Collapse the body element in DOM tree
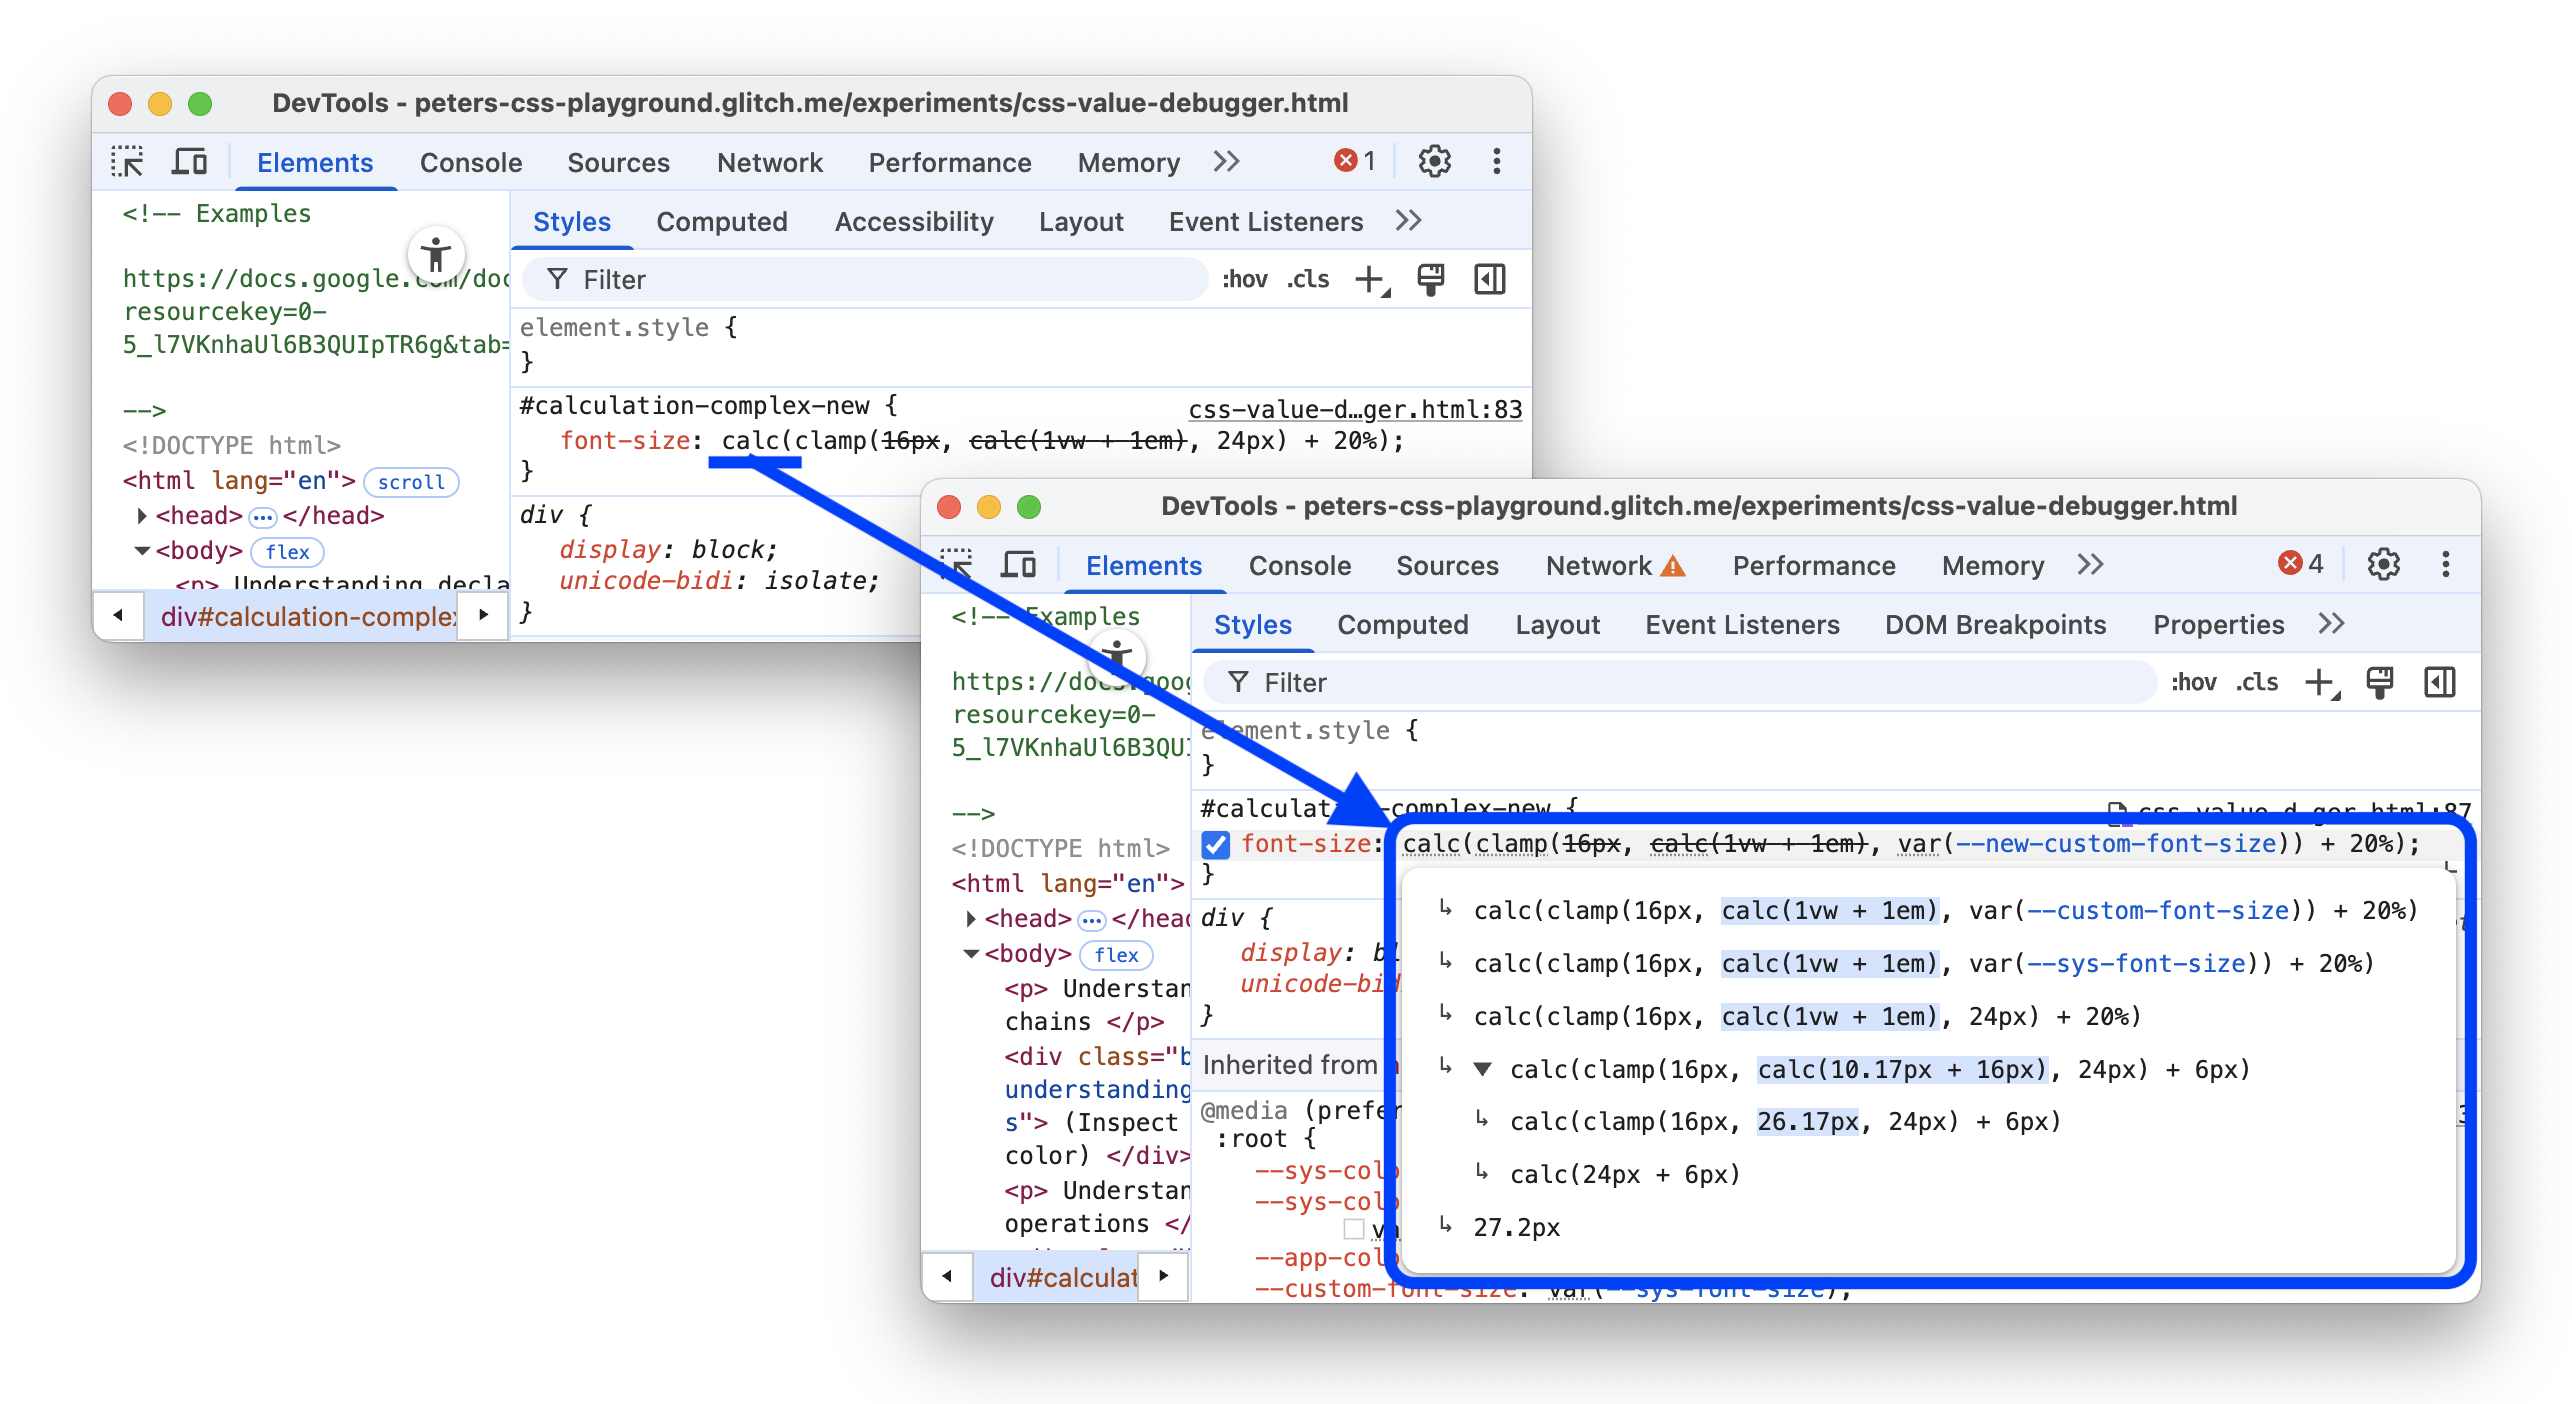 coord(971,954)
